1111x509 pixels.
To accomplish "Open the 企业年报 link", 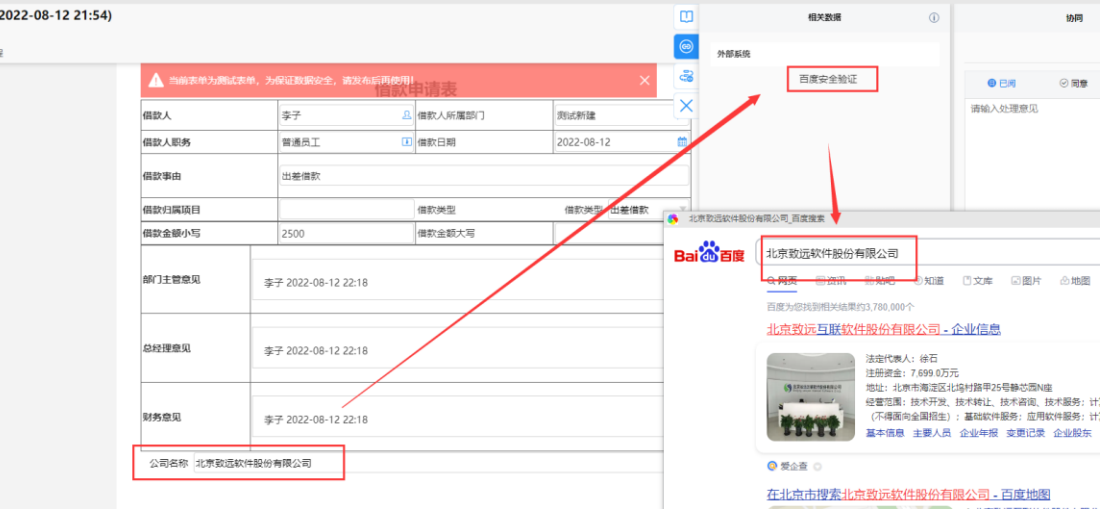I will pos(979,433).
